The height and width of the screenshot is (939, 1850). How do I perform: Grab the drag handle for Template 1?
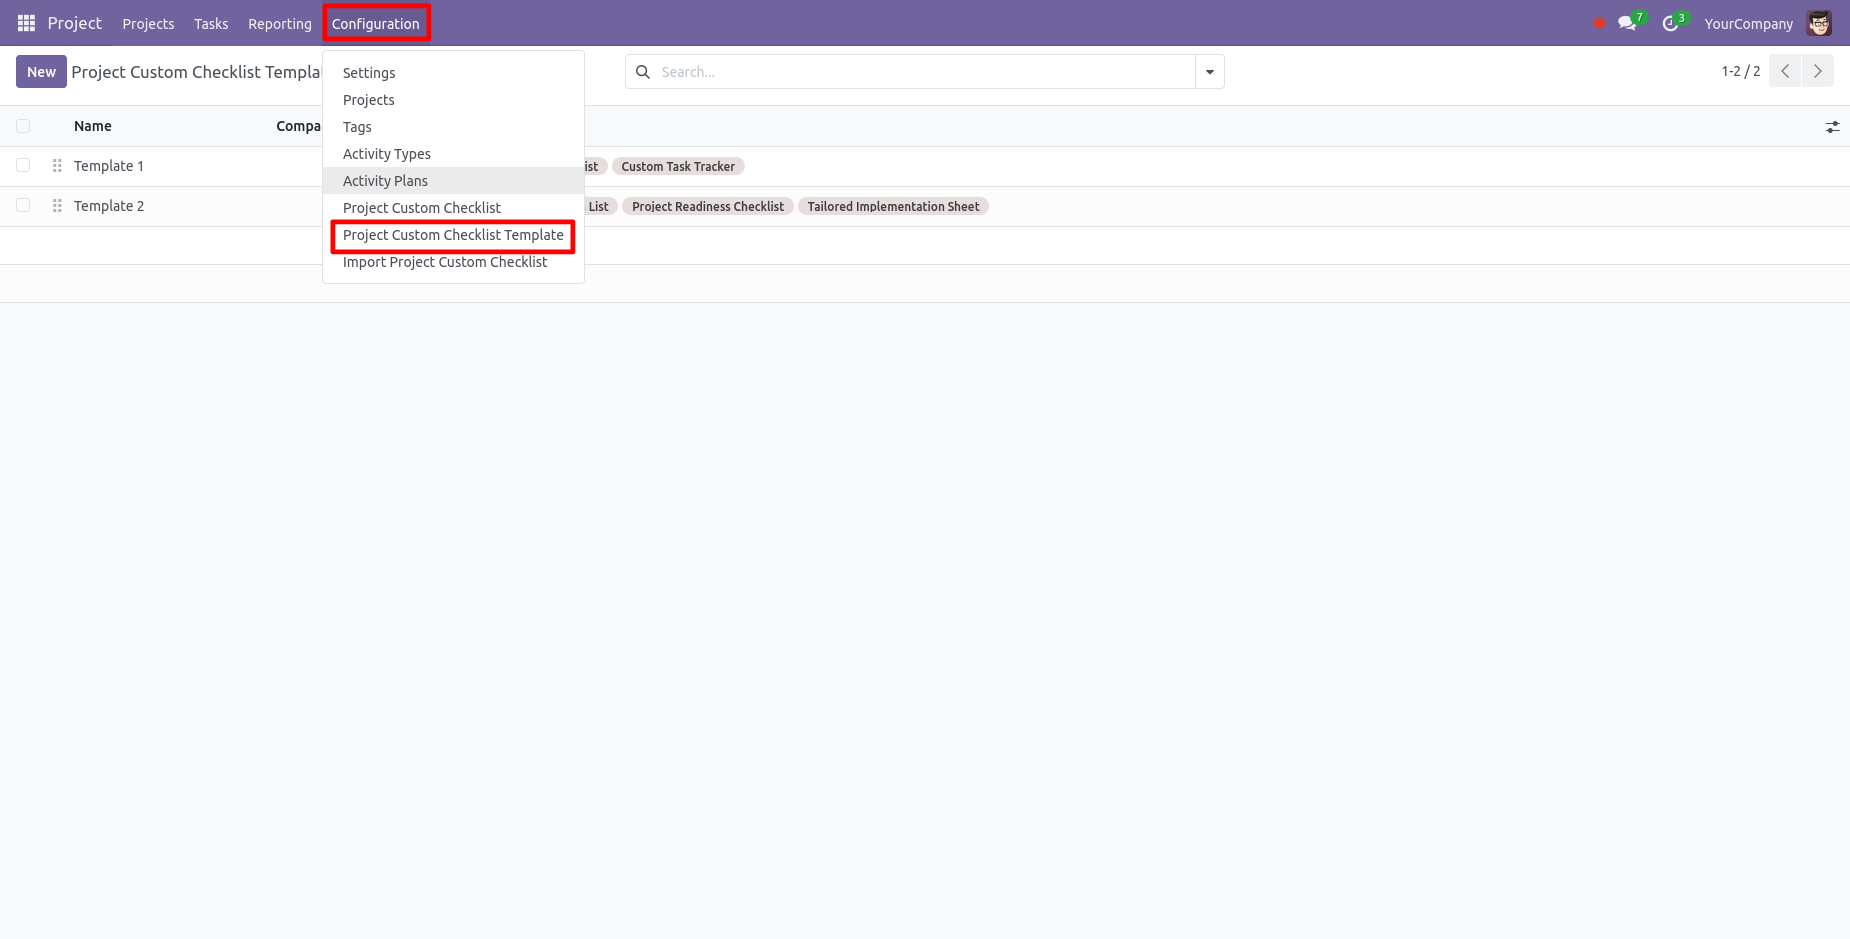(57, 166)
